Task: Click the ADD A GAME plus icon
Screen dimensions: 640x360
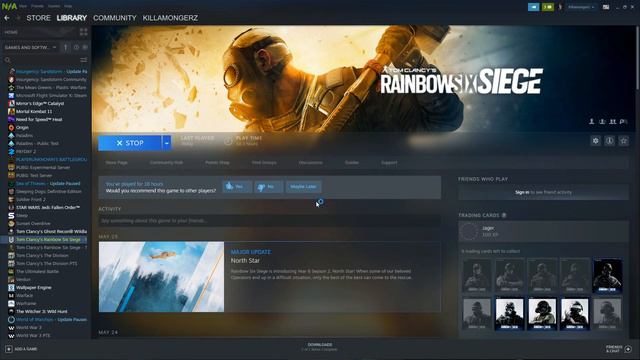Action: click(9, 349)
